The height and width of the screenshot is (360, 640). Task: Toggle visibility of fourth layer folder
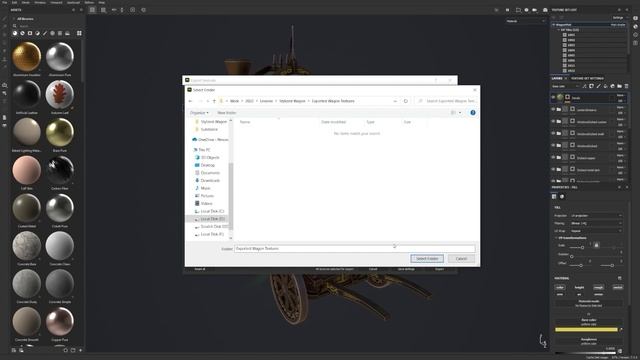coord(553,133)
